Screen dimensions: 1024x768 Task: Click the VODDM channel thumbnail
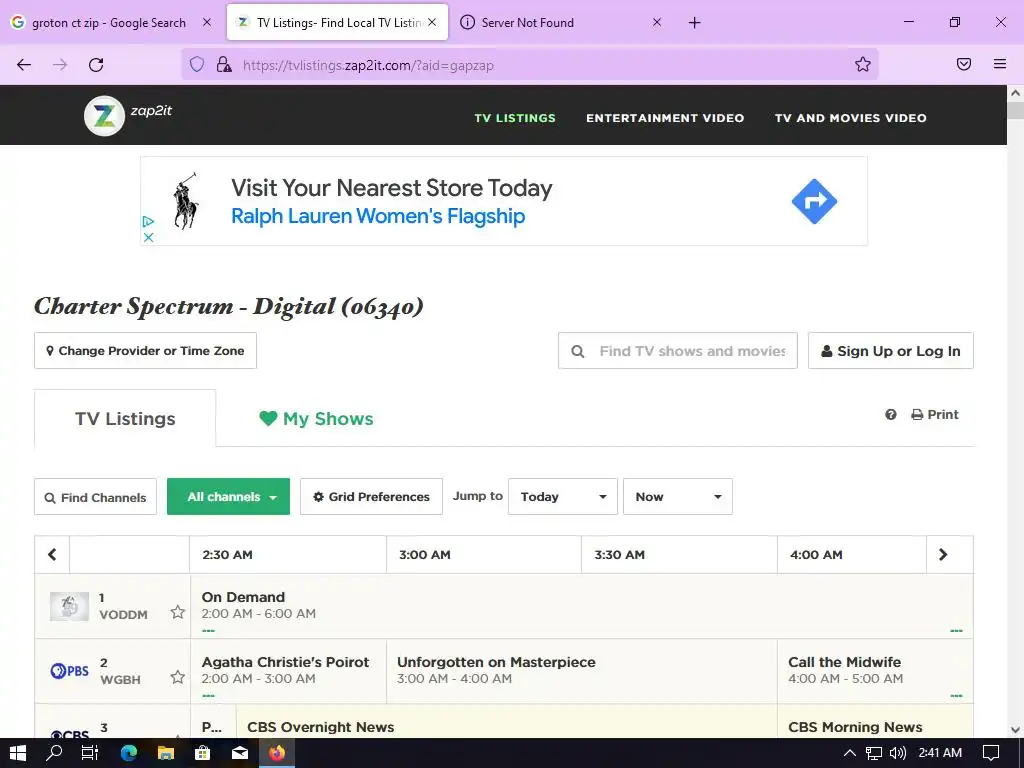[x=69, y=607]
